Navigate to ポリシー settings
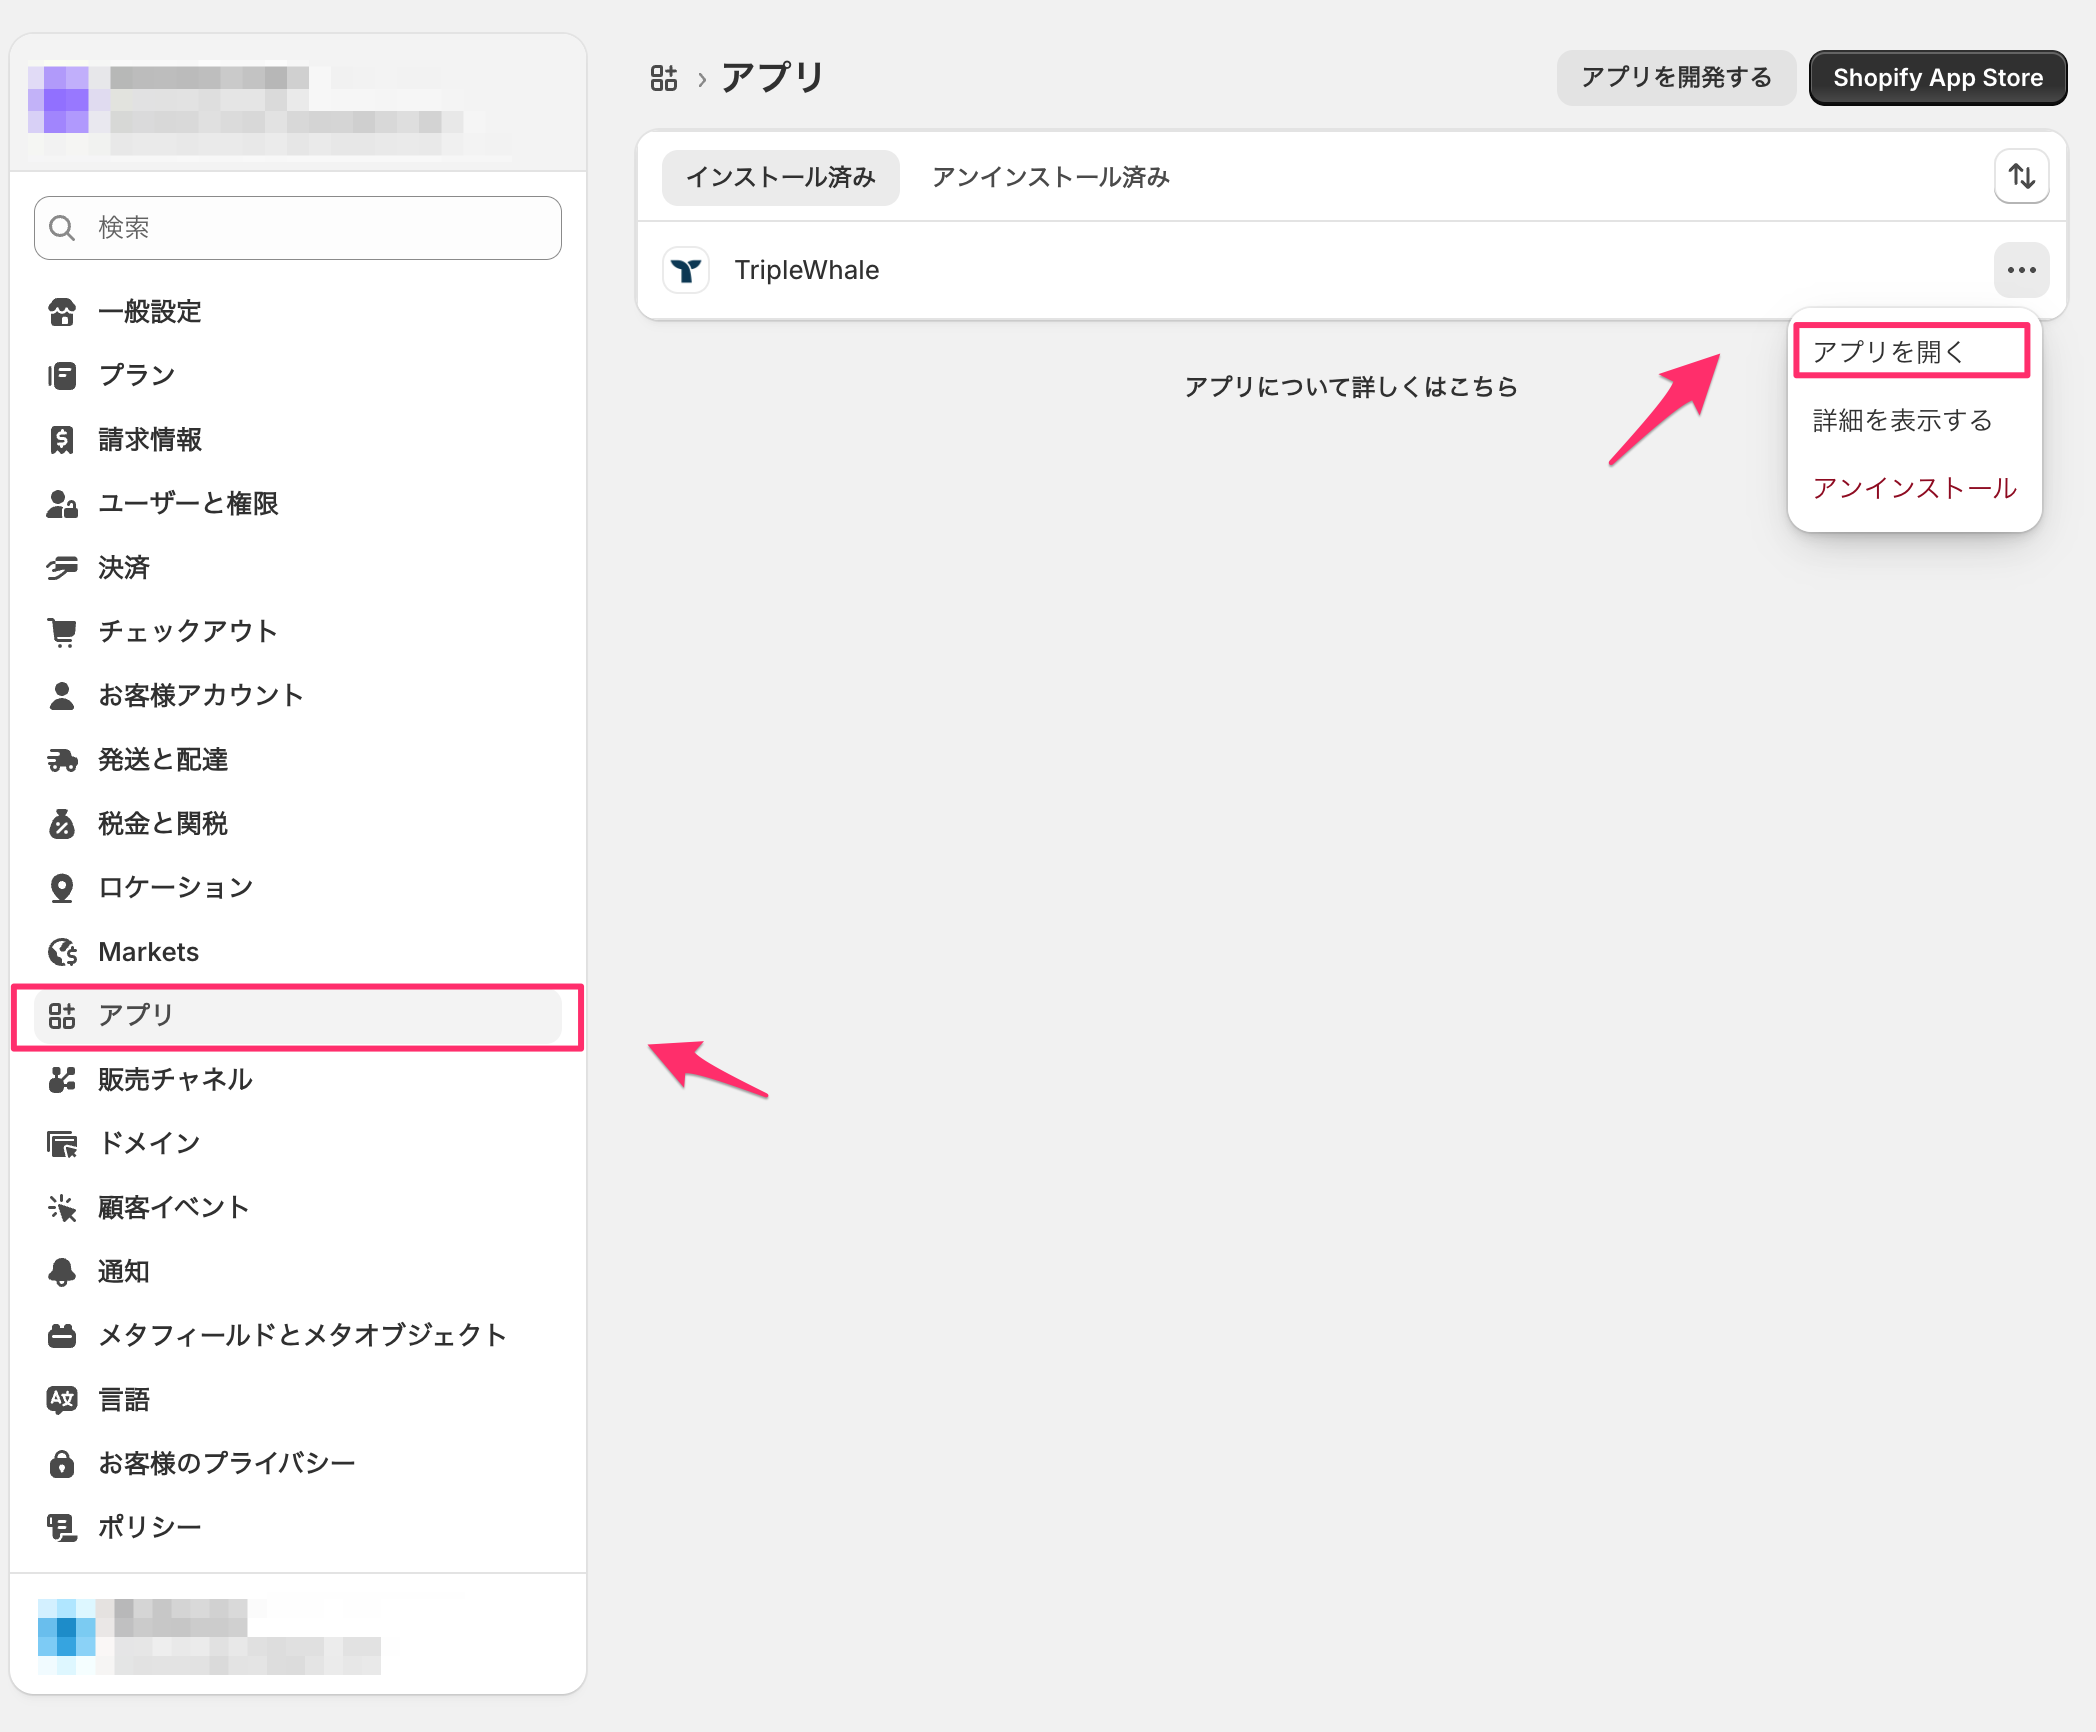The width and height of the screenshot is (2096, 1732). pos(298,1528)
